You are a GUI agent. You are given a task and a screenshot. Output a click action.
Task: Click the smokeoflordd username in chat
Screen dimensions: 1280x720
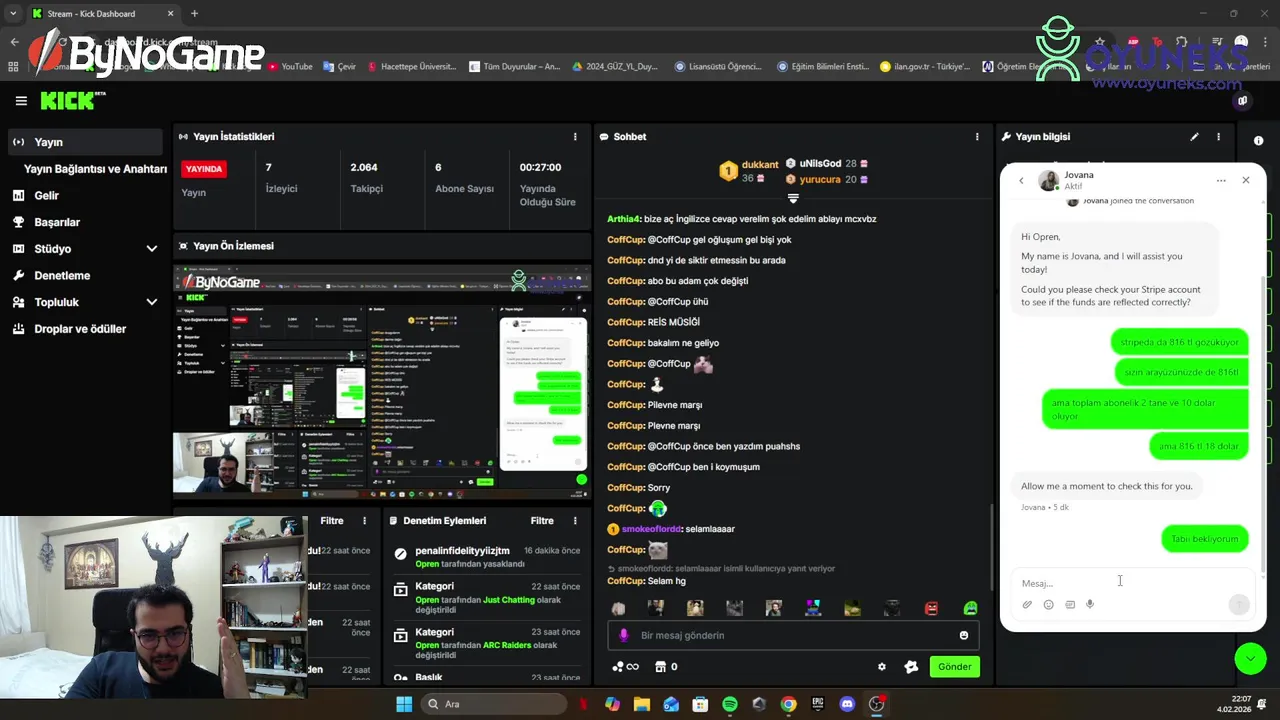(651, 529)
